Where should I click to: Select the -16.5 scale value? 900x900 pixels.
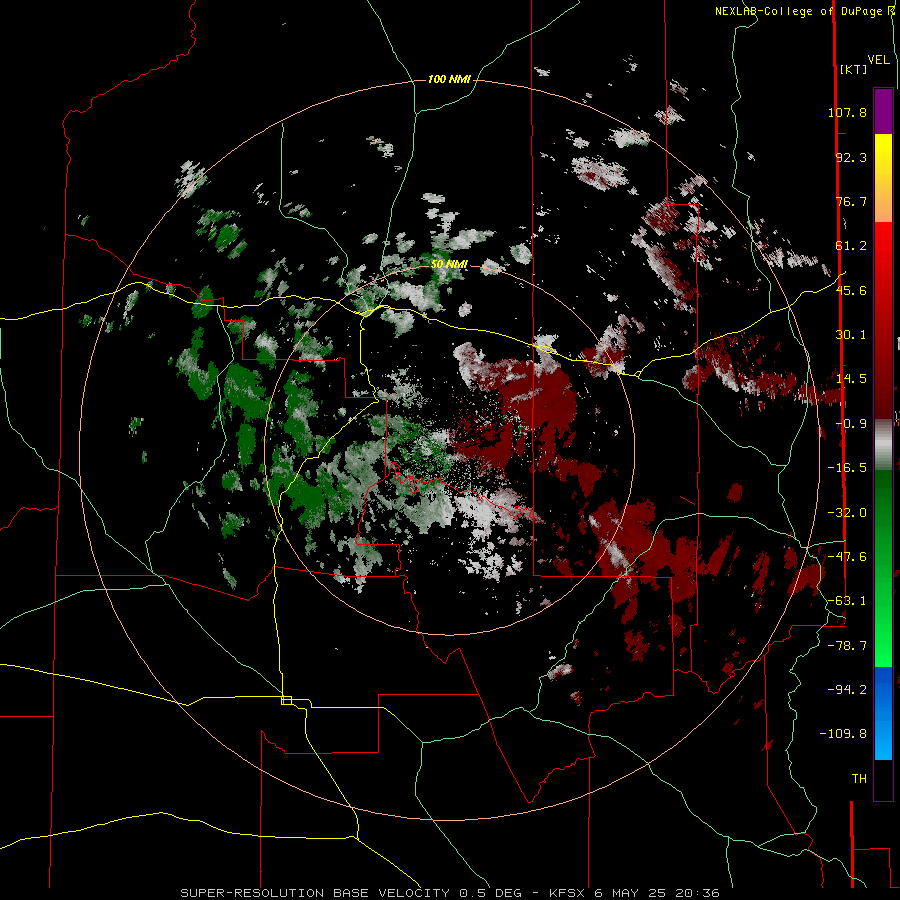point(847,468)
